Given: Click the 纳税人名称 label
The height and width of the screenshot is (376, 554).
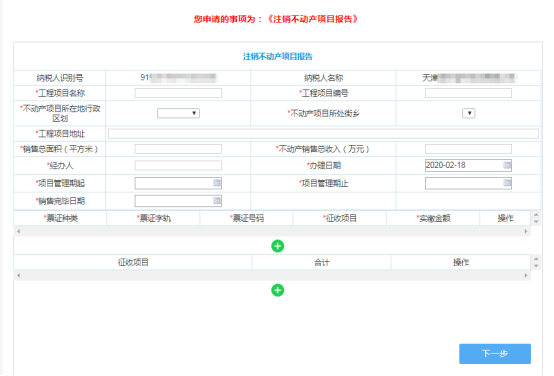Looking at the screenshot, I should click(323, 78).
